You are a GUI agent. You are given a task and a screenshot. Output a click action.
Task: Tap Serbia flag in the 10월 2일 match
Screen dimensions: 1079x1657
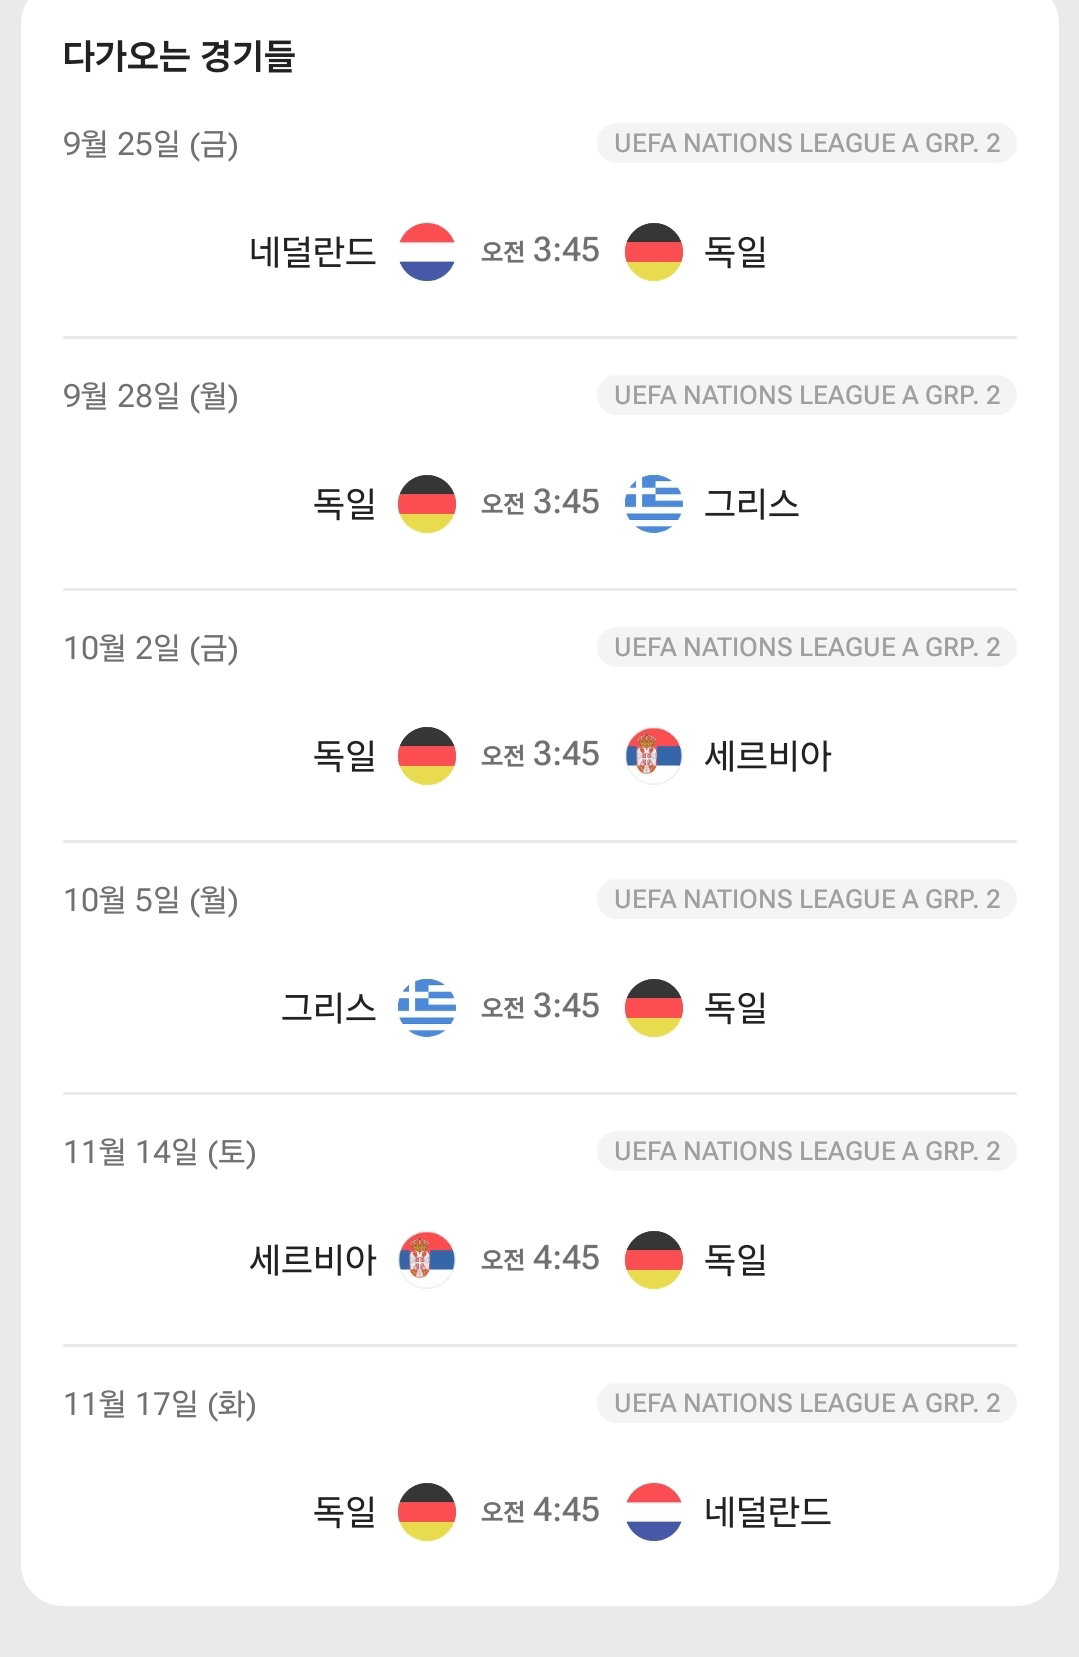point(654,756)
